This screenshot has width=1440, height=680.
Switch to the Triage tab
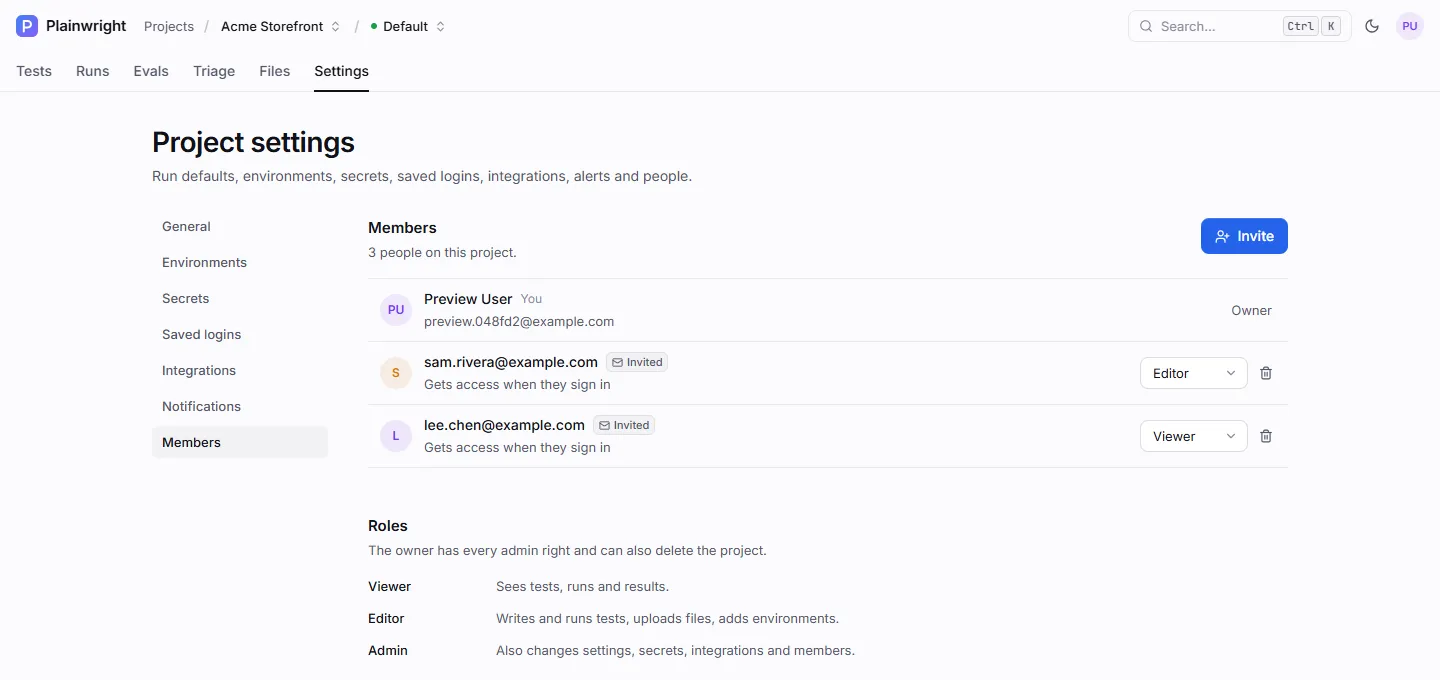tap(214, 71)
